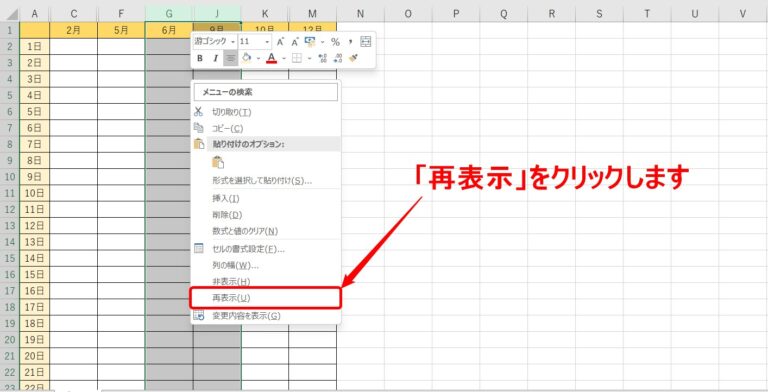Open セルの書式設定(F) dialog entry
Viewport: 768px width, 392px height.
coord(265,249)
